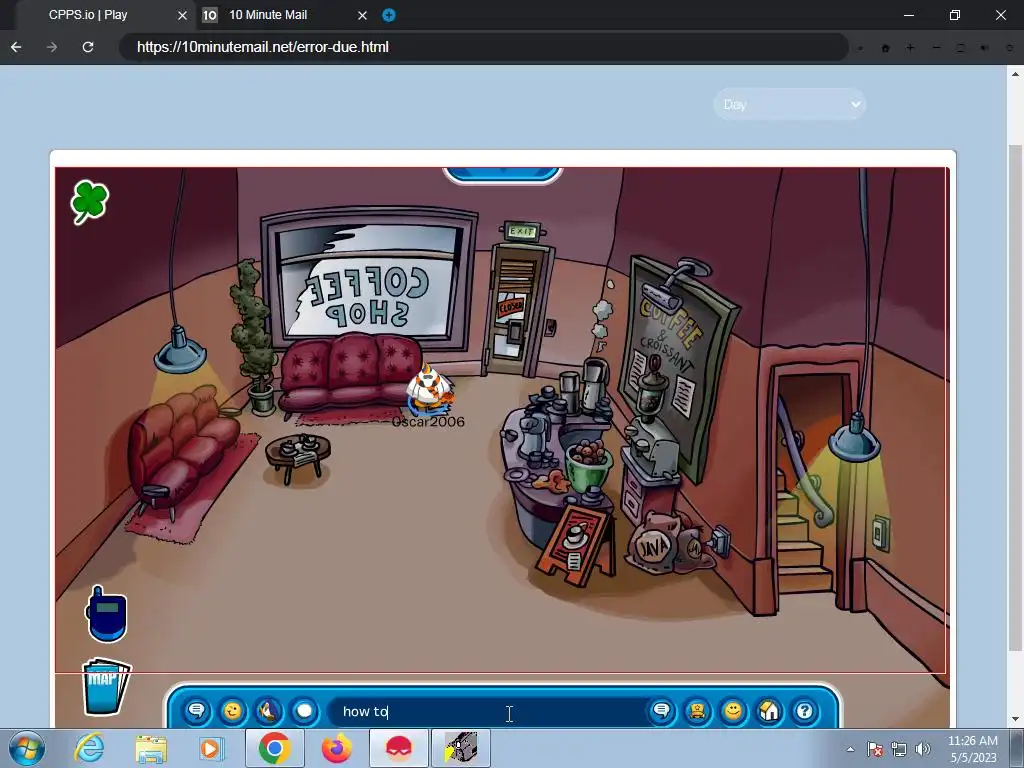The height and width of the screenshot is (768, 1024).
Task: Expand the Day theme dropdown
Action: 790,104
